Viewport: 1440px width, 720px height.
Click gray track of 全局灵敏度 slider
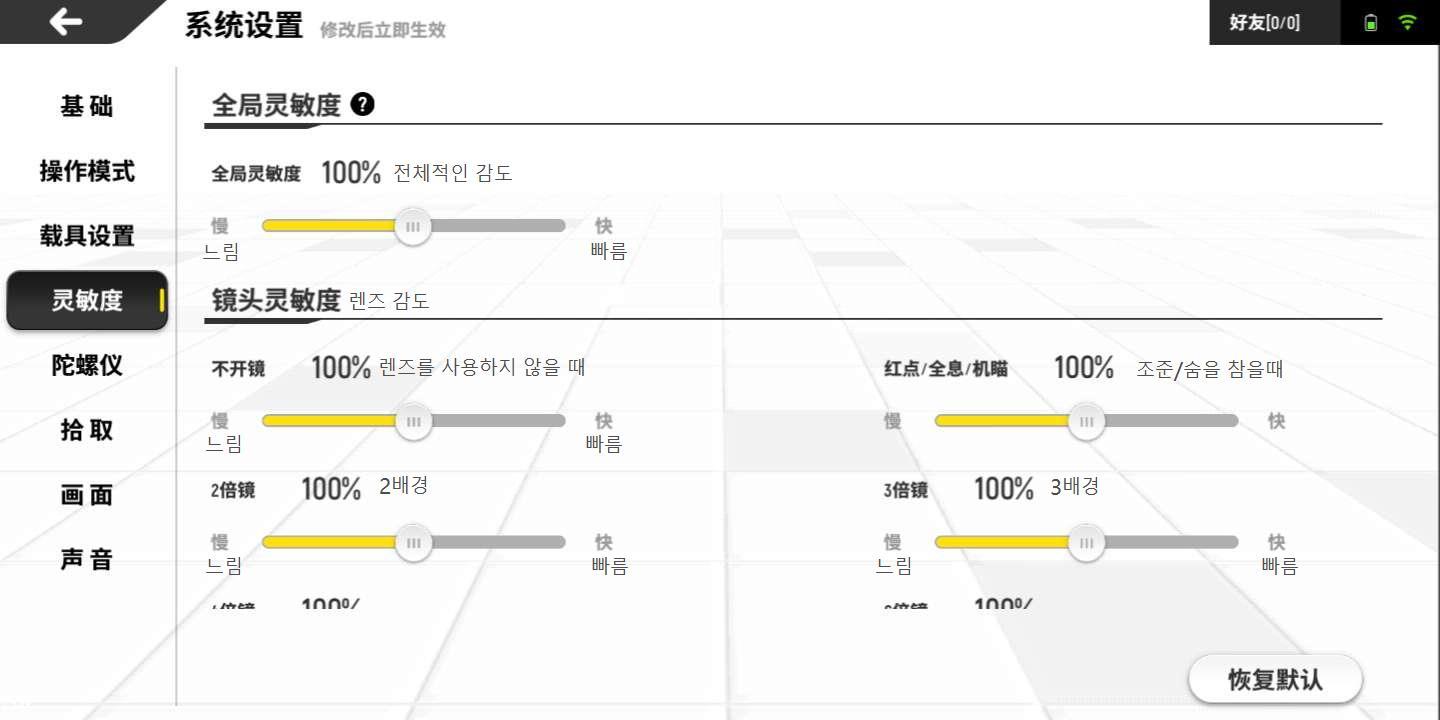498,226
